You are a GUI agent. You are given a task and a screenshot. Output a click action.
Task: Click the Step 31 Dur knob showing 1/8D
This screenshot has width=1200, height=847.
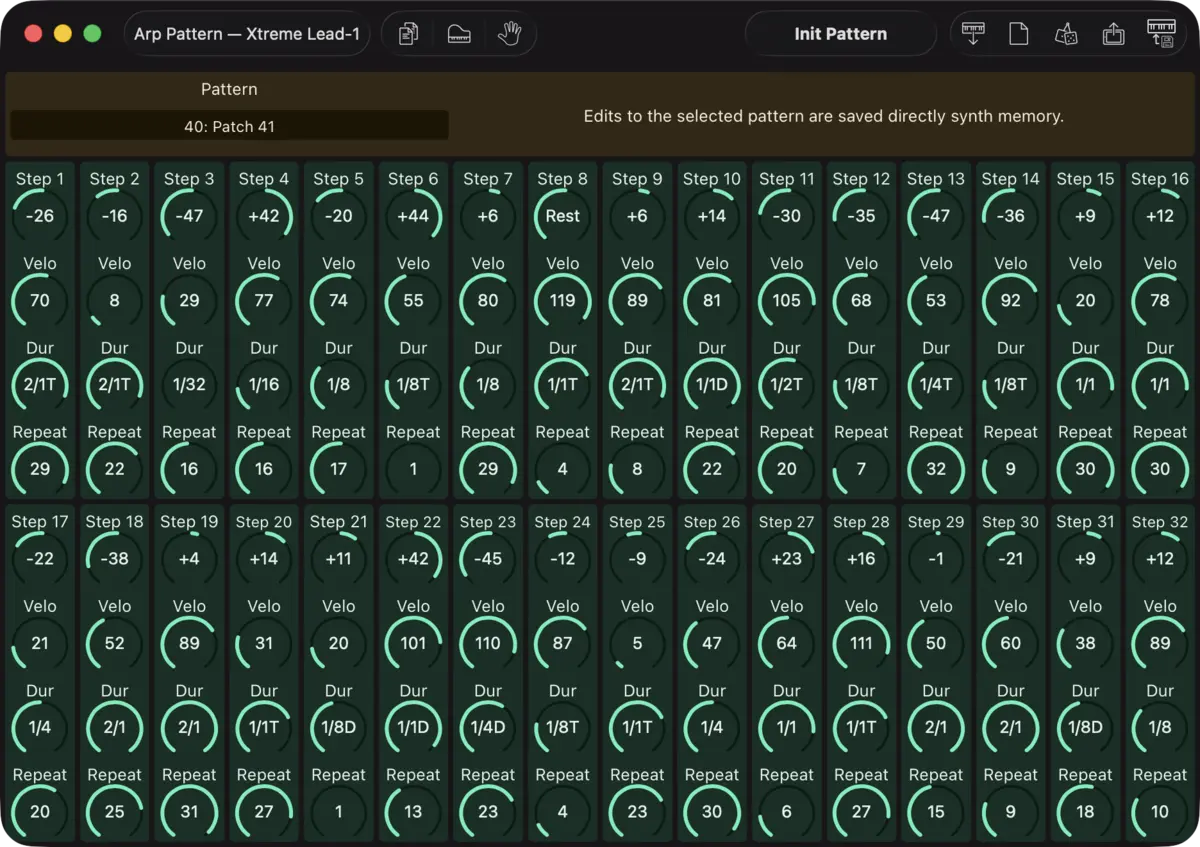click(x=1085, y=728)
